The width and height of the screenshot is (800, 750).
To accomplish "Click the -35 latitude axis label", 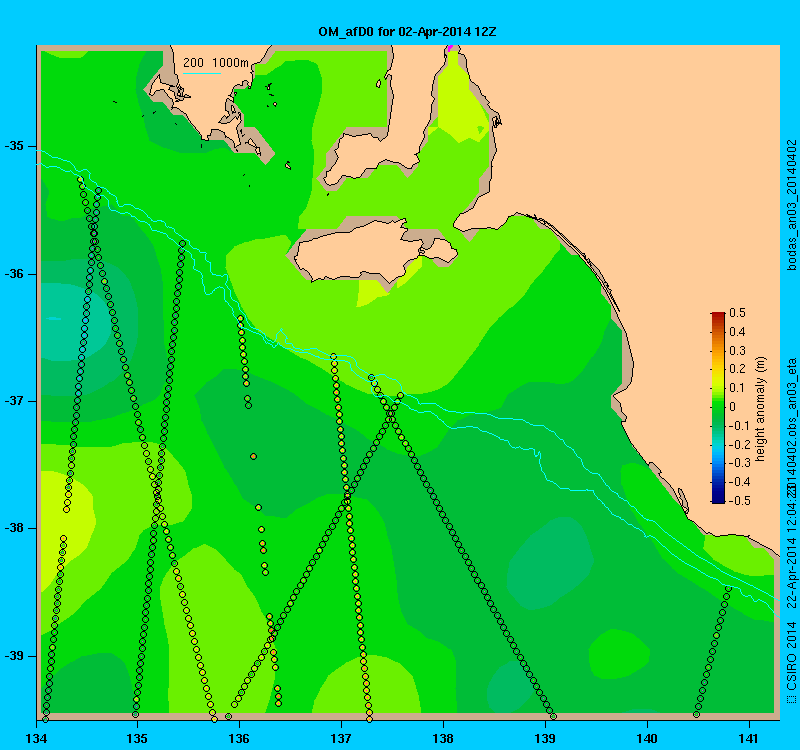I will (x=14, y=146).
